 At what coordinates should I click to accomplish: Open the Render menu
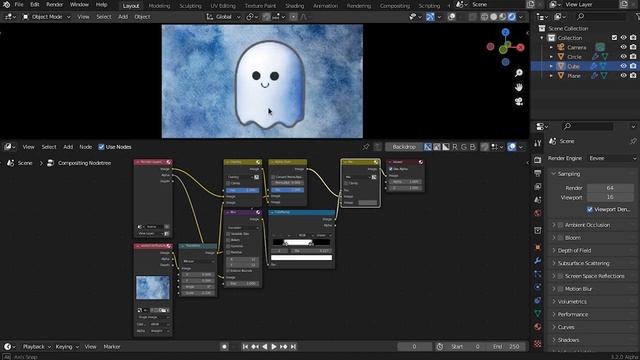pyautogui.click(x=54, y=5)
